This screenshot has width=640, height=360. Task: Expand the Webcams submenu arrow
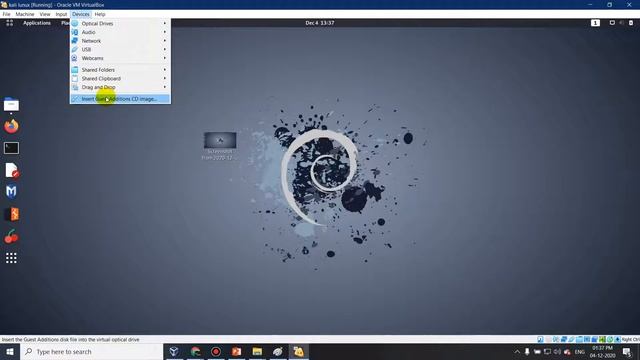(x=165, y=58)
